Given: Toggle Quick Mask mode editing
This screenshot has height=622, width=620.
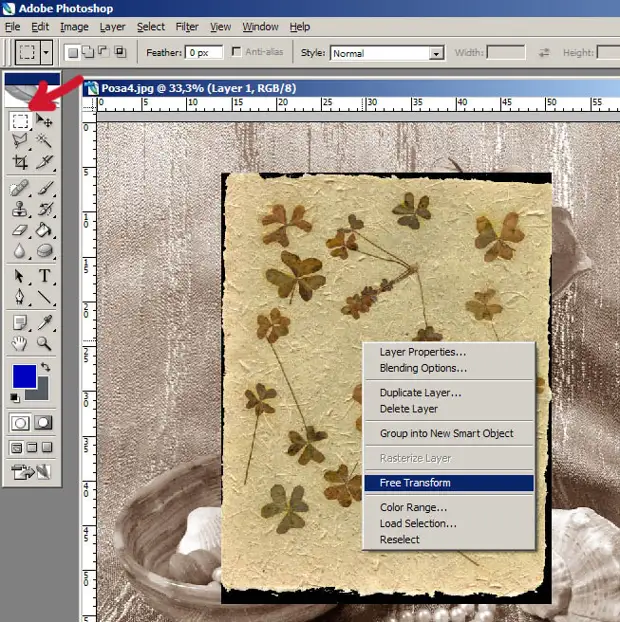Looking at the screenshot, I should [44, 423].
